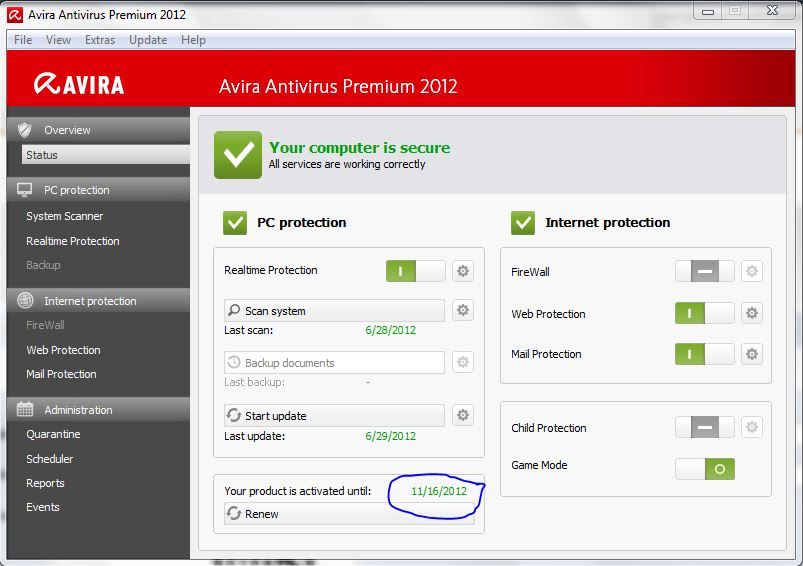Click 'All services are working correctly' text

(x=347, y=164)
